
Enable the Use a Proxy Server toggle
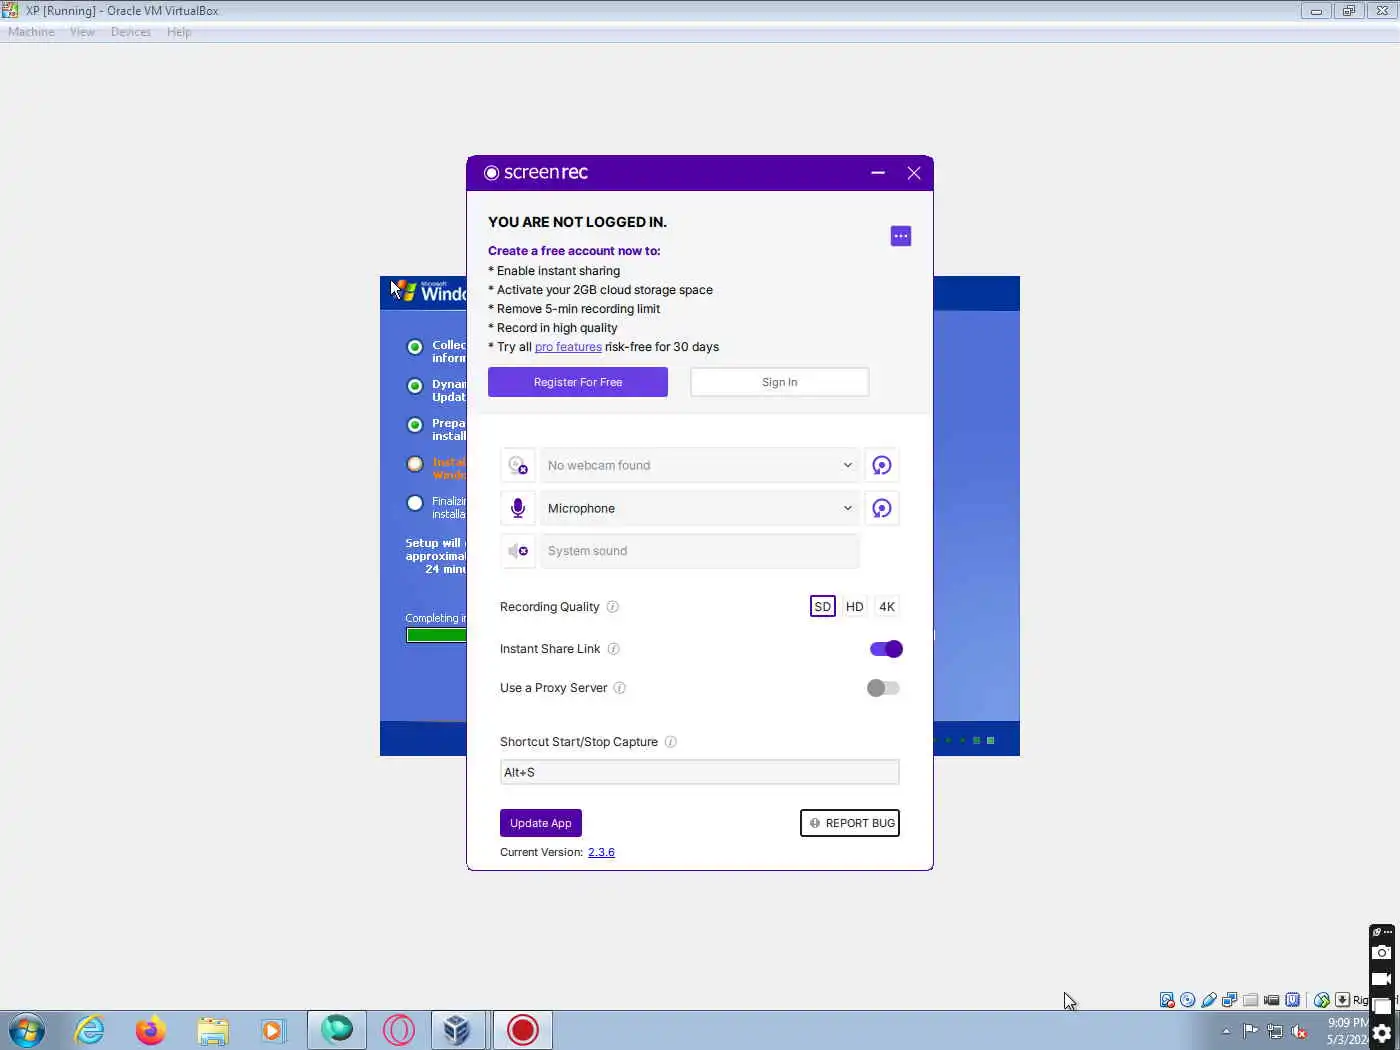click(883, 688)
